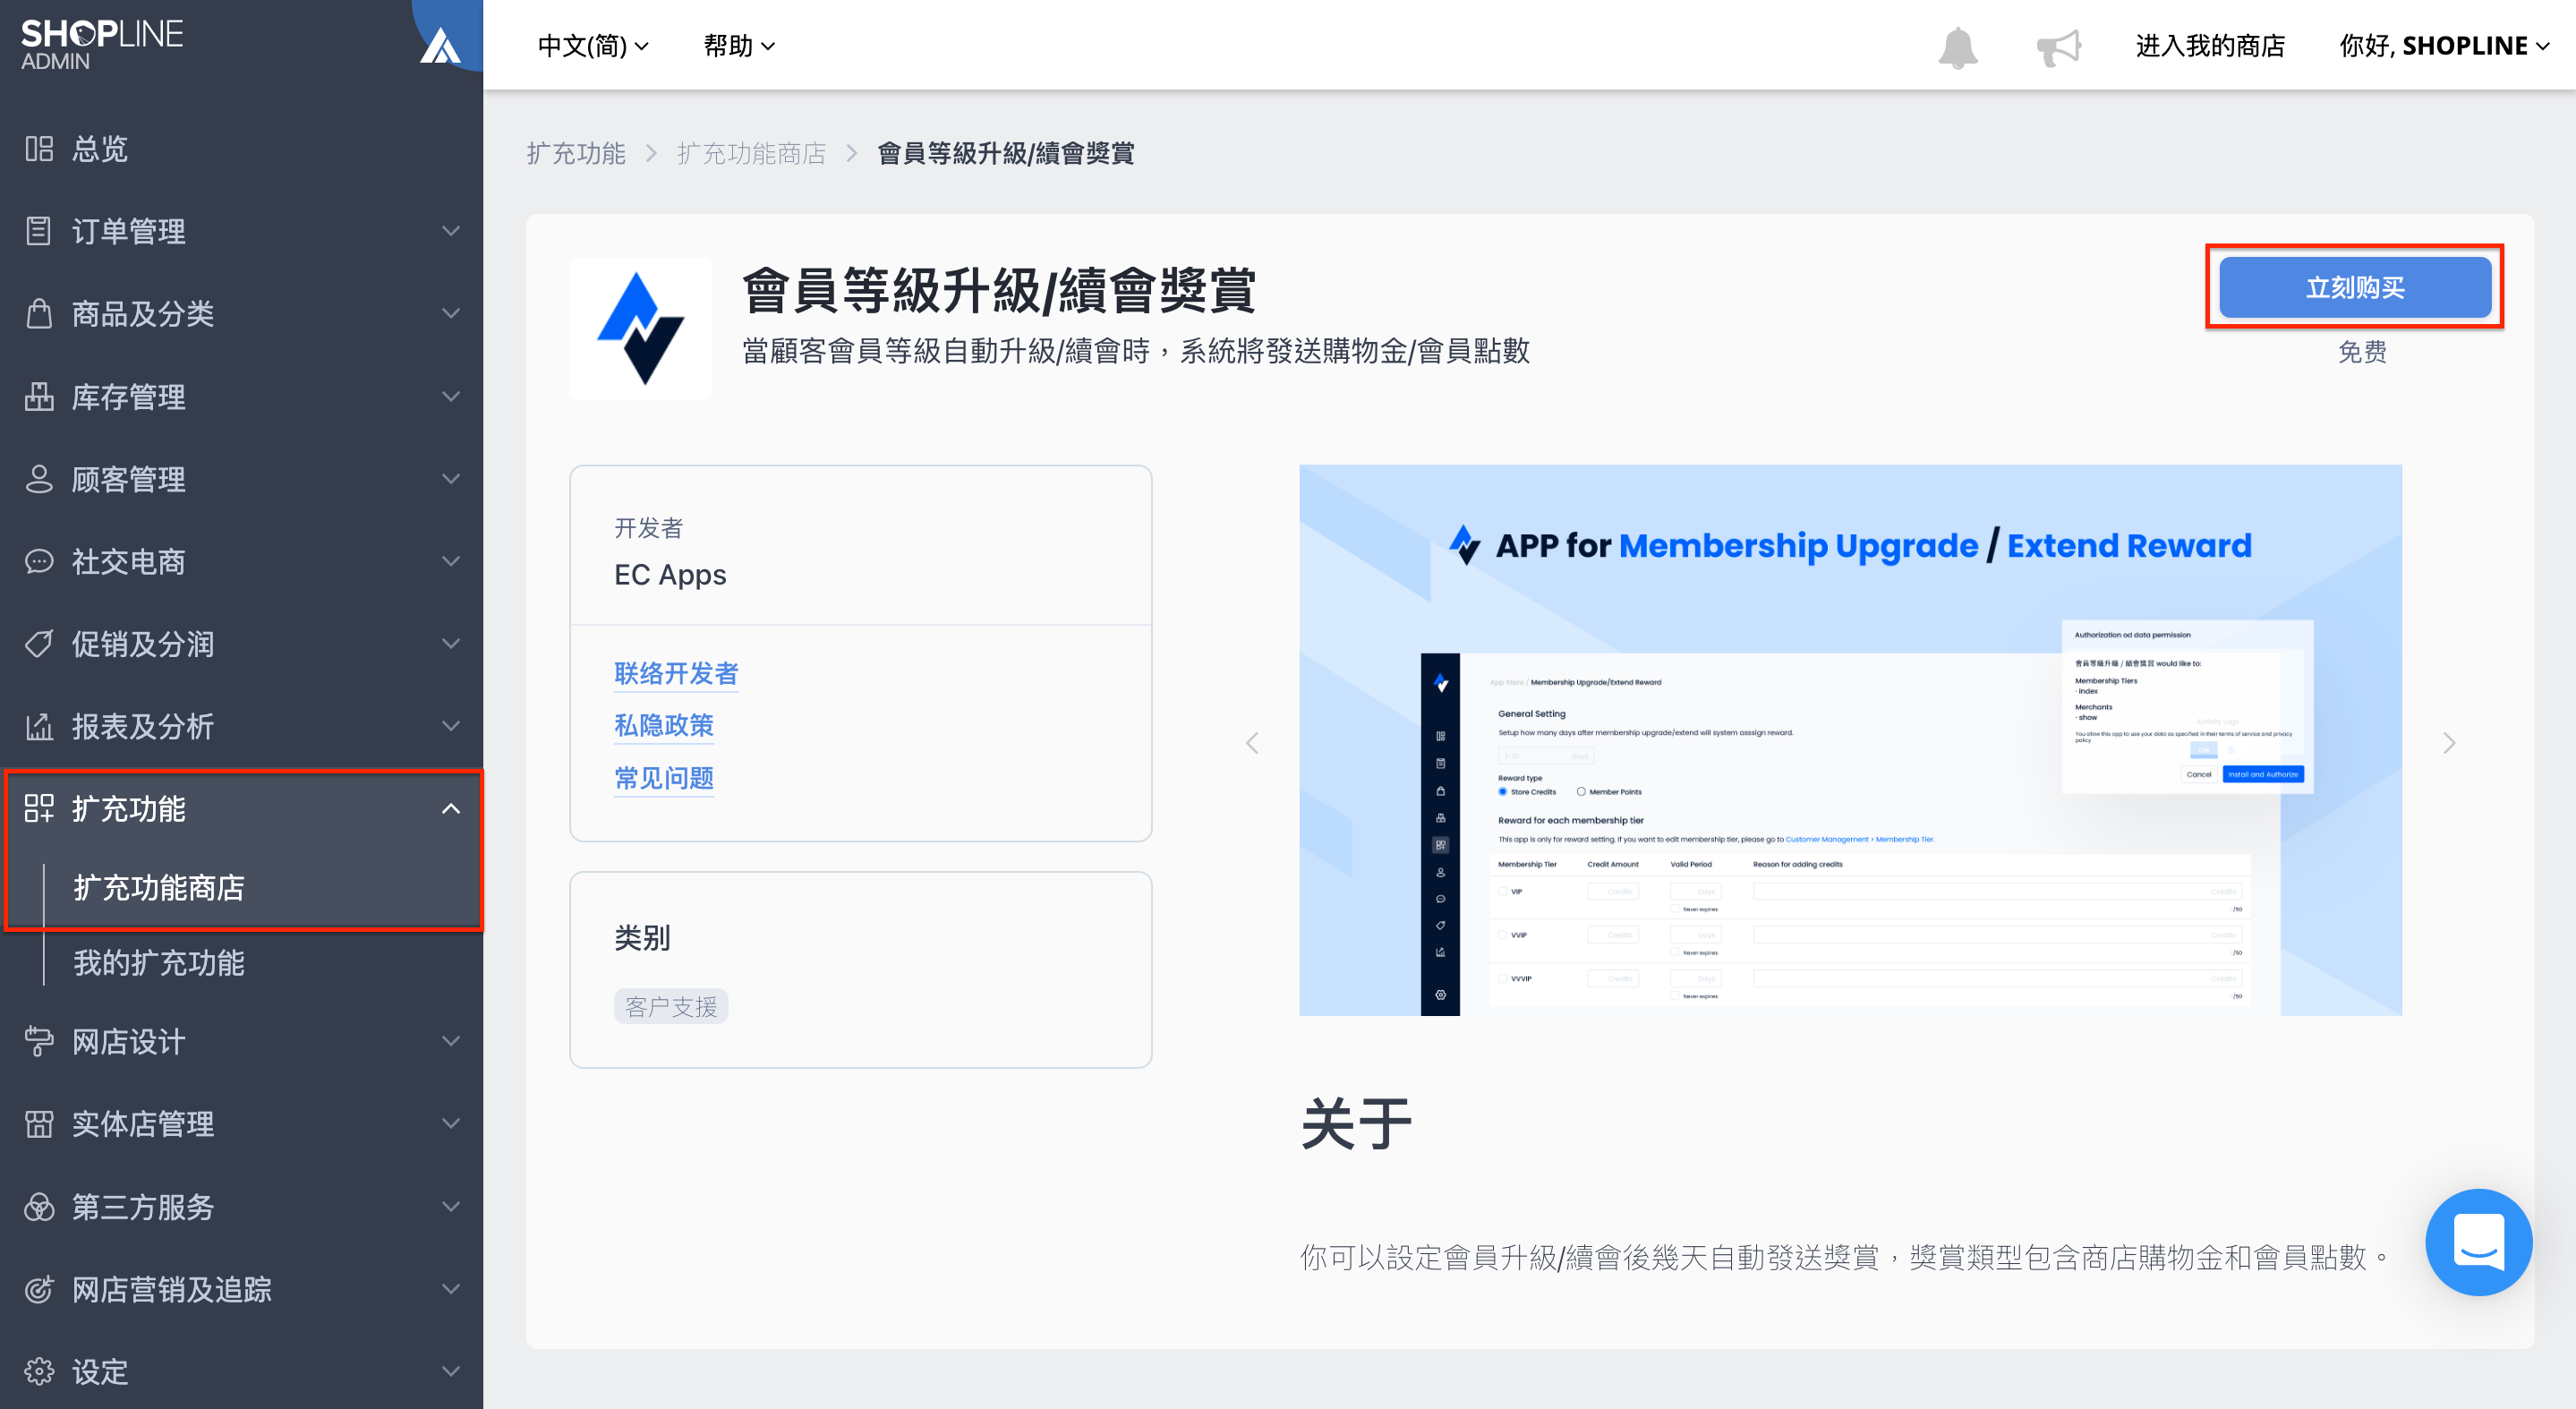
Task: Show next screenshot with right arrow
Action: 2449,742
